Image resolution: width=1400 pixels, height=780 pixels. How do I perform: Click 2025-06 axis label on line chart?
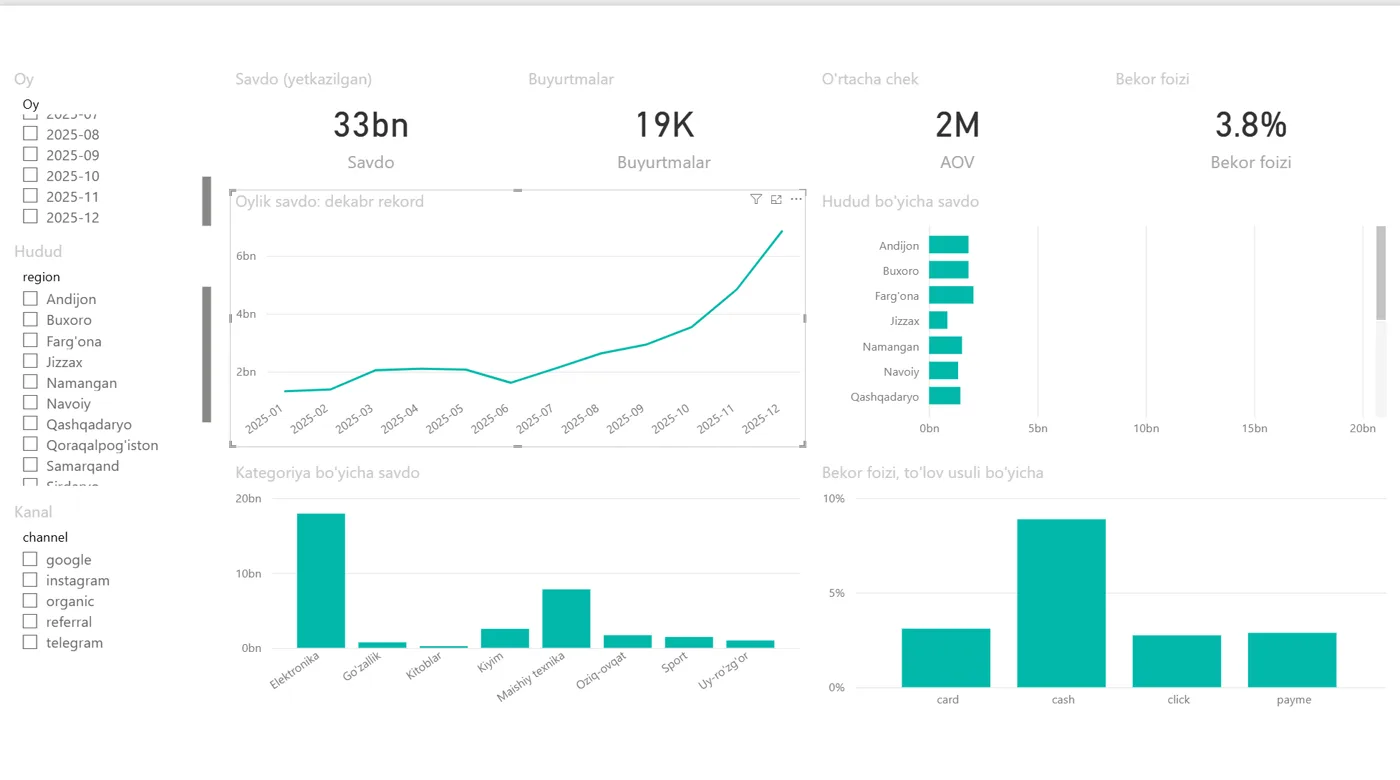[491, 419]
